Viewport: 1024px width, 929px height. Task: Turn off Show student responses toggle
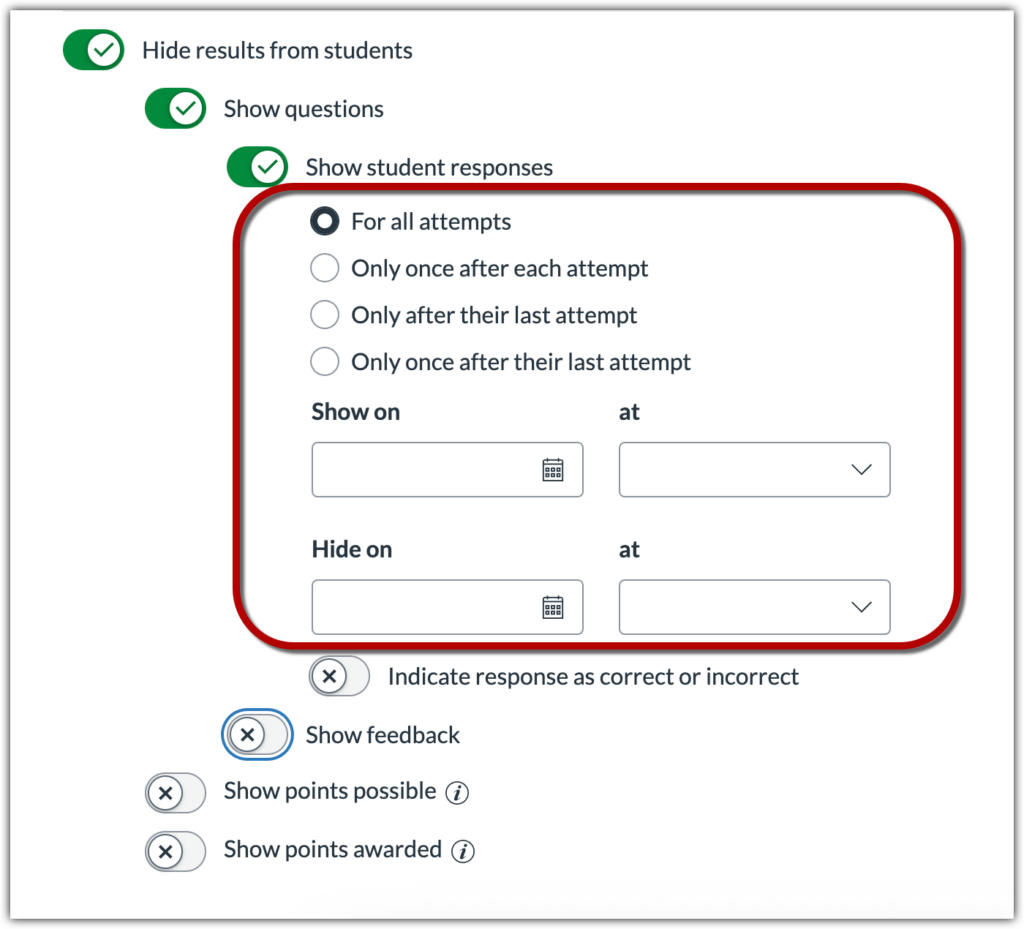coord(257,167)
